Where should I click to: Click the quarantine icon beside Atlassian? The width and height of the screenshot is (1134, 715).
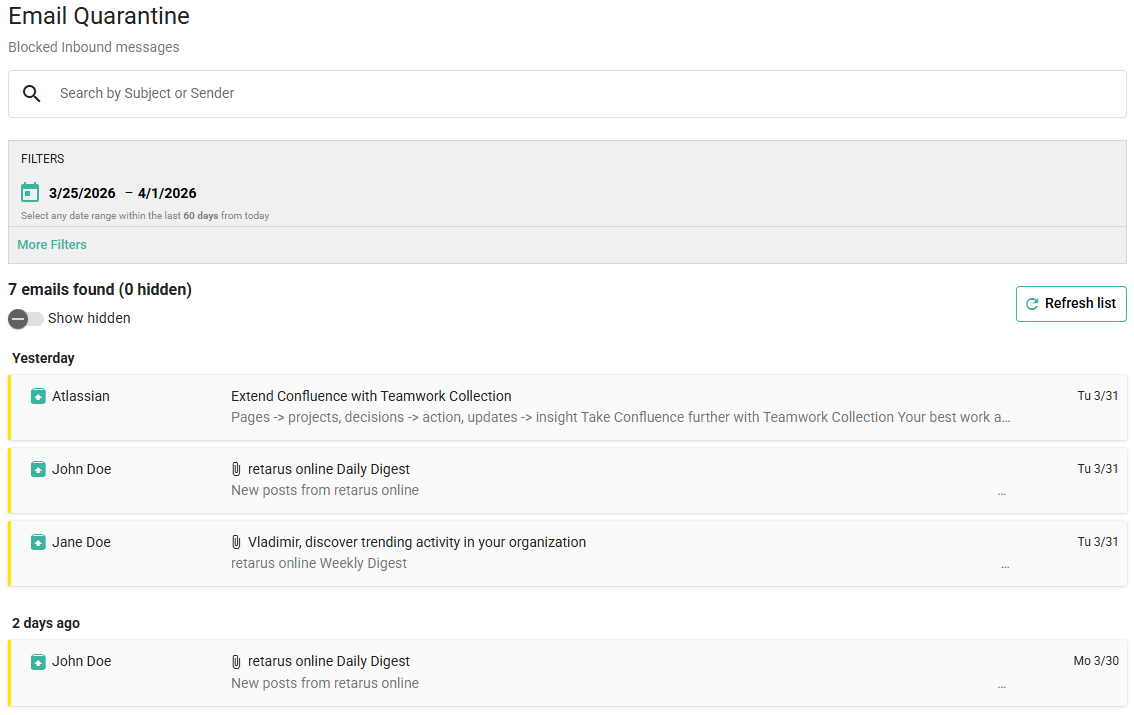coord(38,396)
